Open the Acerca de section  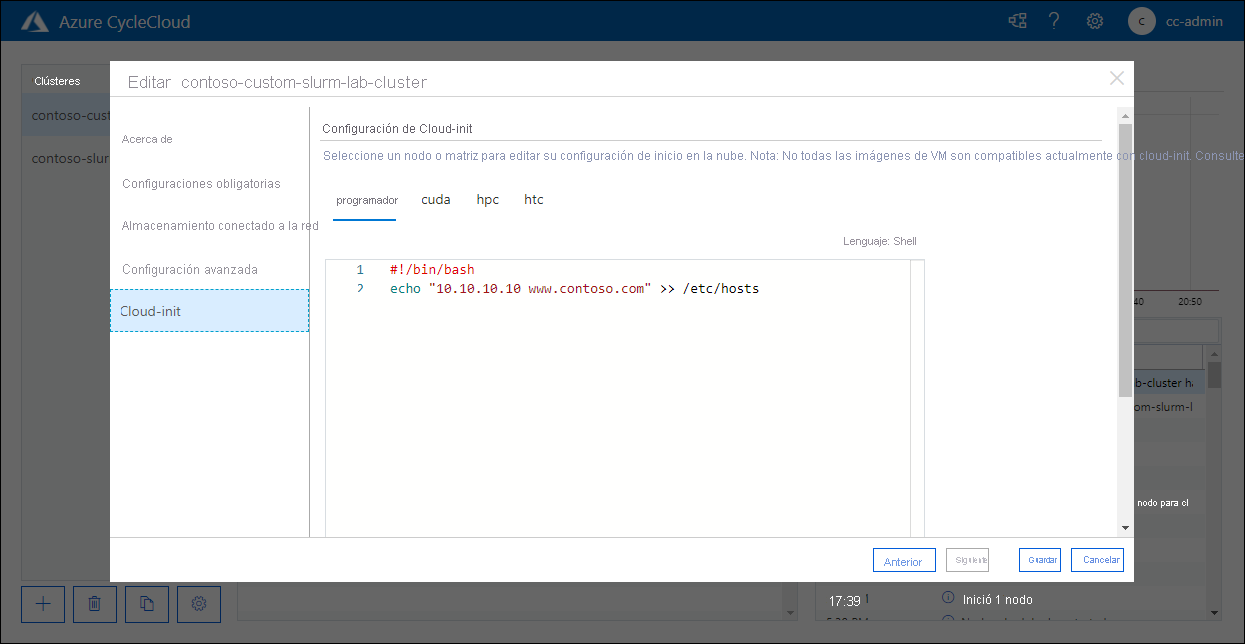click(149, 139)
